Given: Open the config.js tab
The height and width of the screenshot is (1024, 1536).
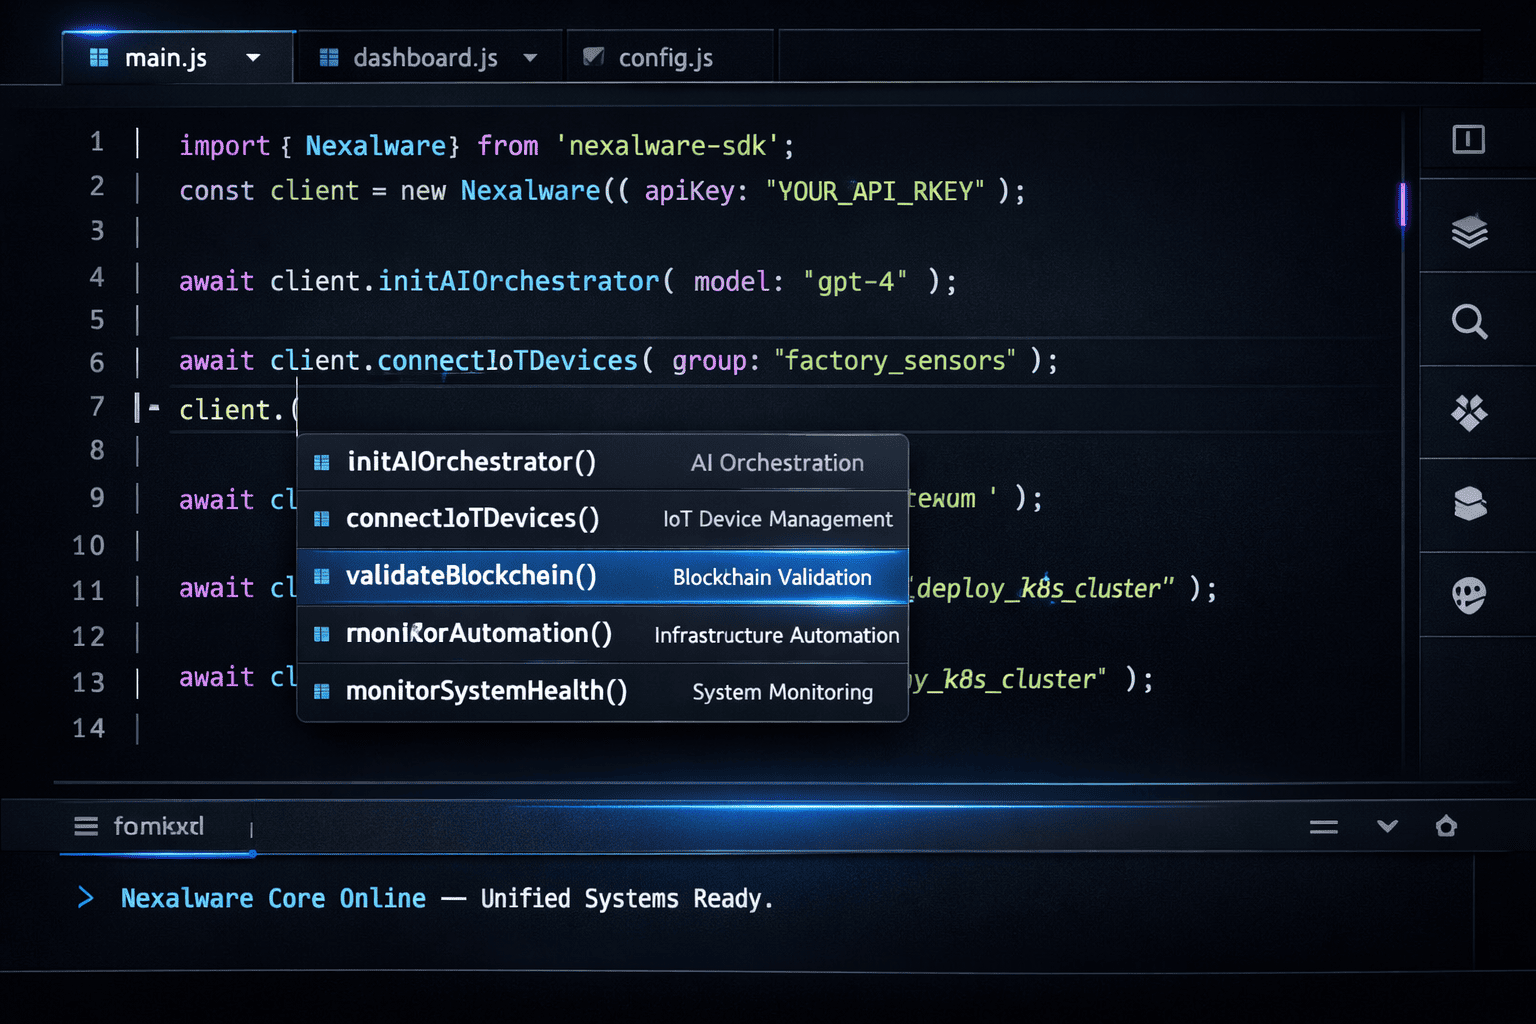Looking at the screenshot, I should (666, 57).
